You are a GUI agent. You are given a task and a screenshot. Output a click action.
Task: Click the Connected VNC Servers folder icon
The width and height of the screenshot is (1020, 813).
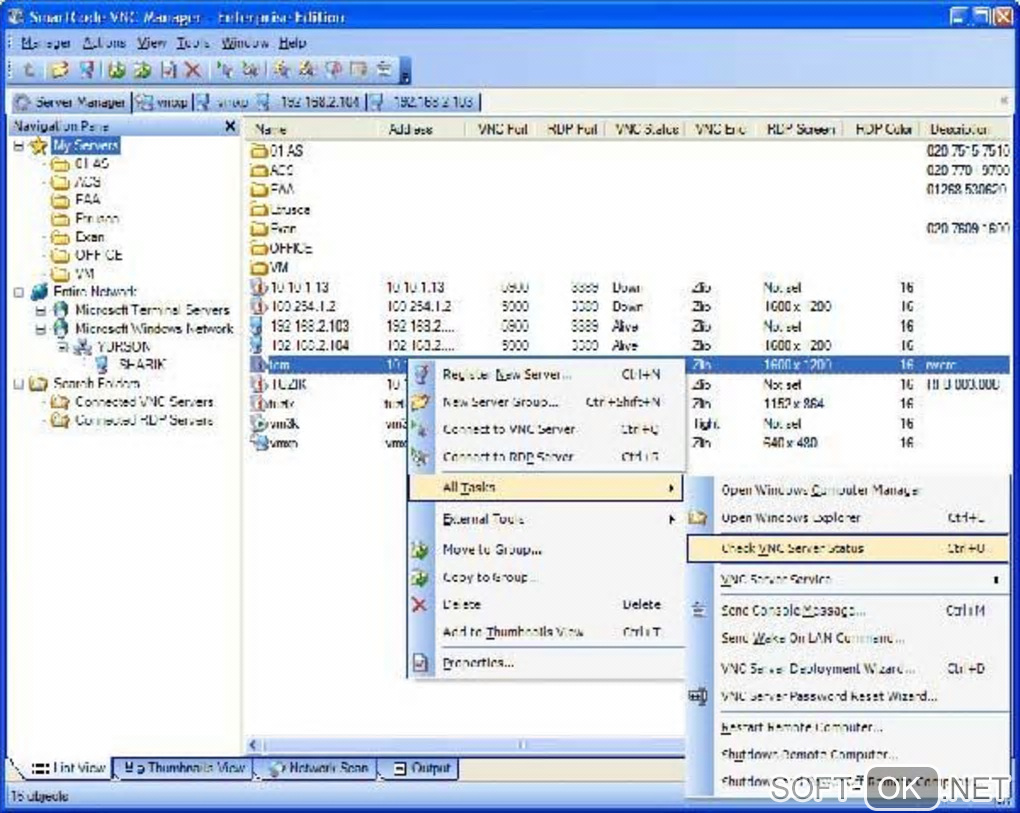[x=60, y=402]
